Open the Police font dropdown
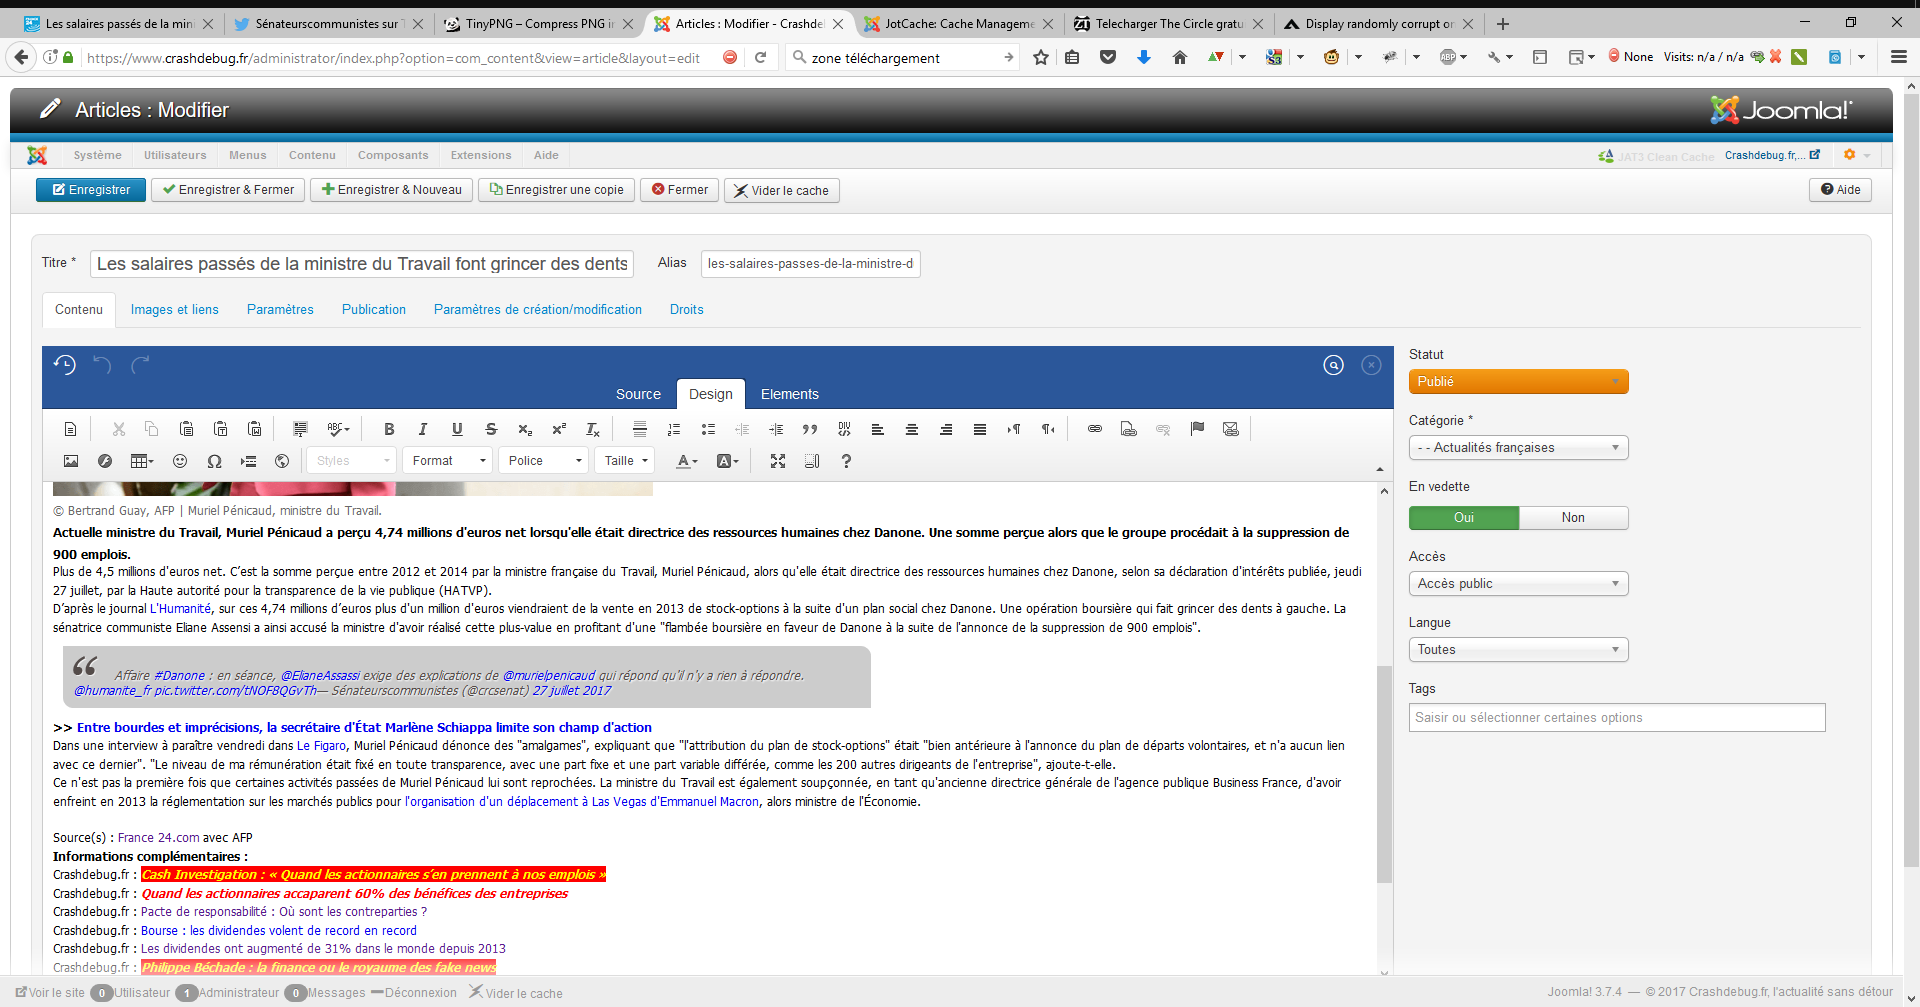Viewport: 1920px width, 1007px height. coord(544,461)
